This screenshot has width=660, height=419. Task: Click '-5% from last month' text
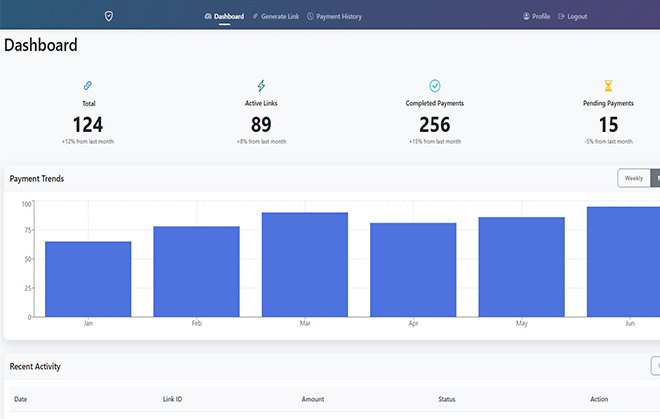(x=608, y=141)
